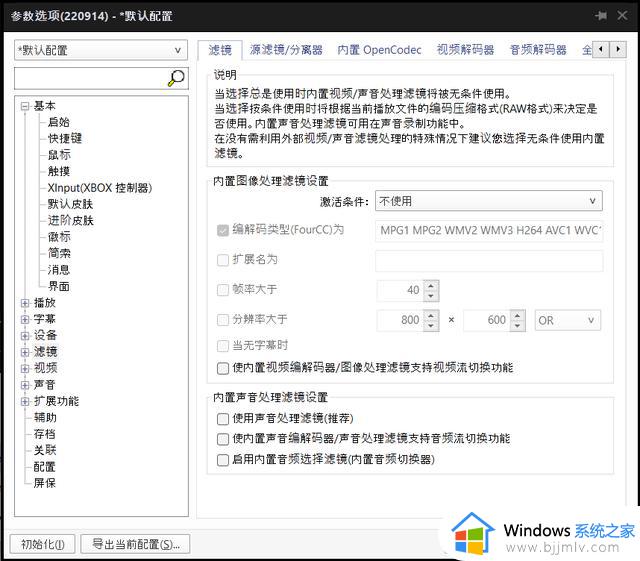Expand the 字幕 tree node
Viewport: 640px width, 561px height.
tap(25, 319)
